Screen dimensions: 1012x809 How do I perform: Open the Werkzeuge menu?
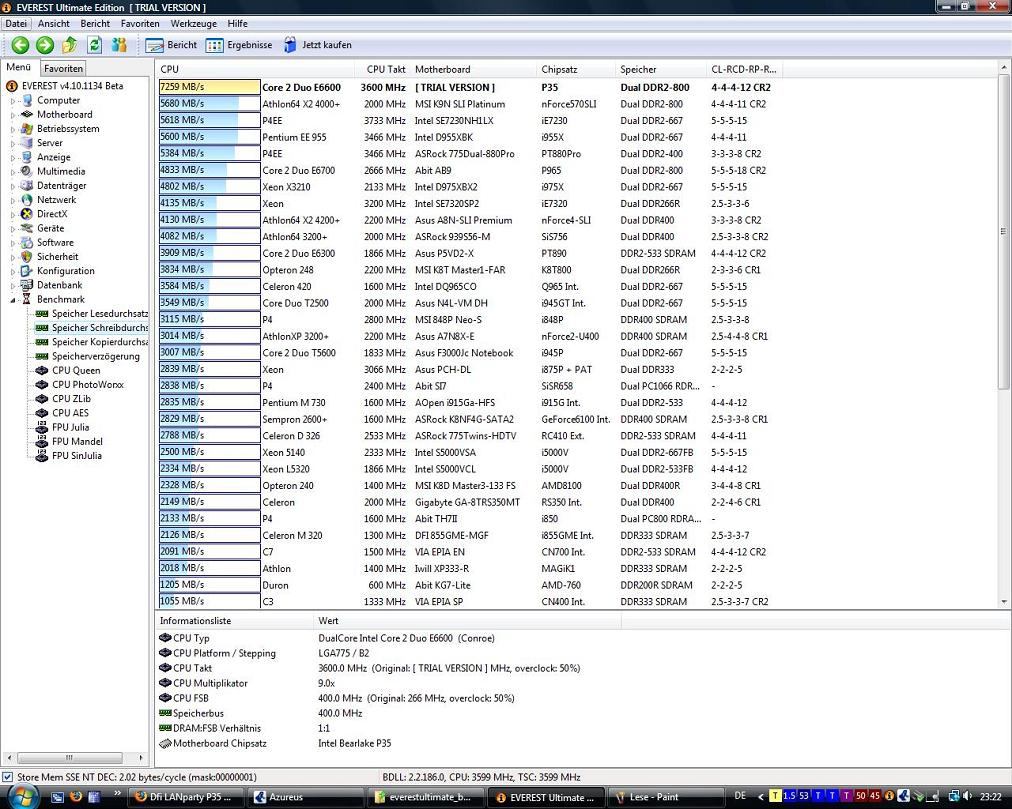click(x=194, y=23)
